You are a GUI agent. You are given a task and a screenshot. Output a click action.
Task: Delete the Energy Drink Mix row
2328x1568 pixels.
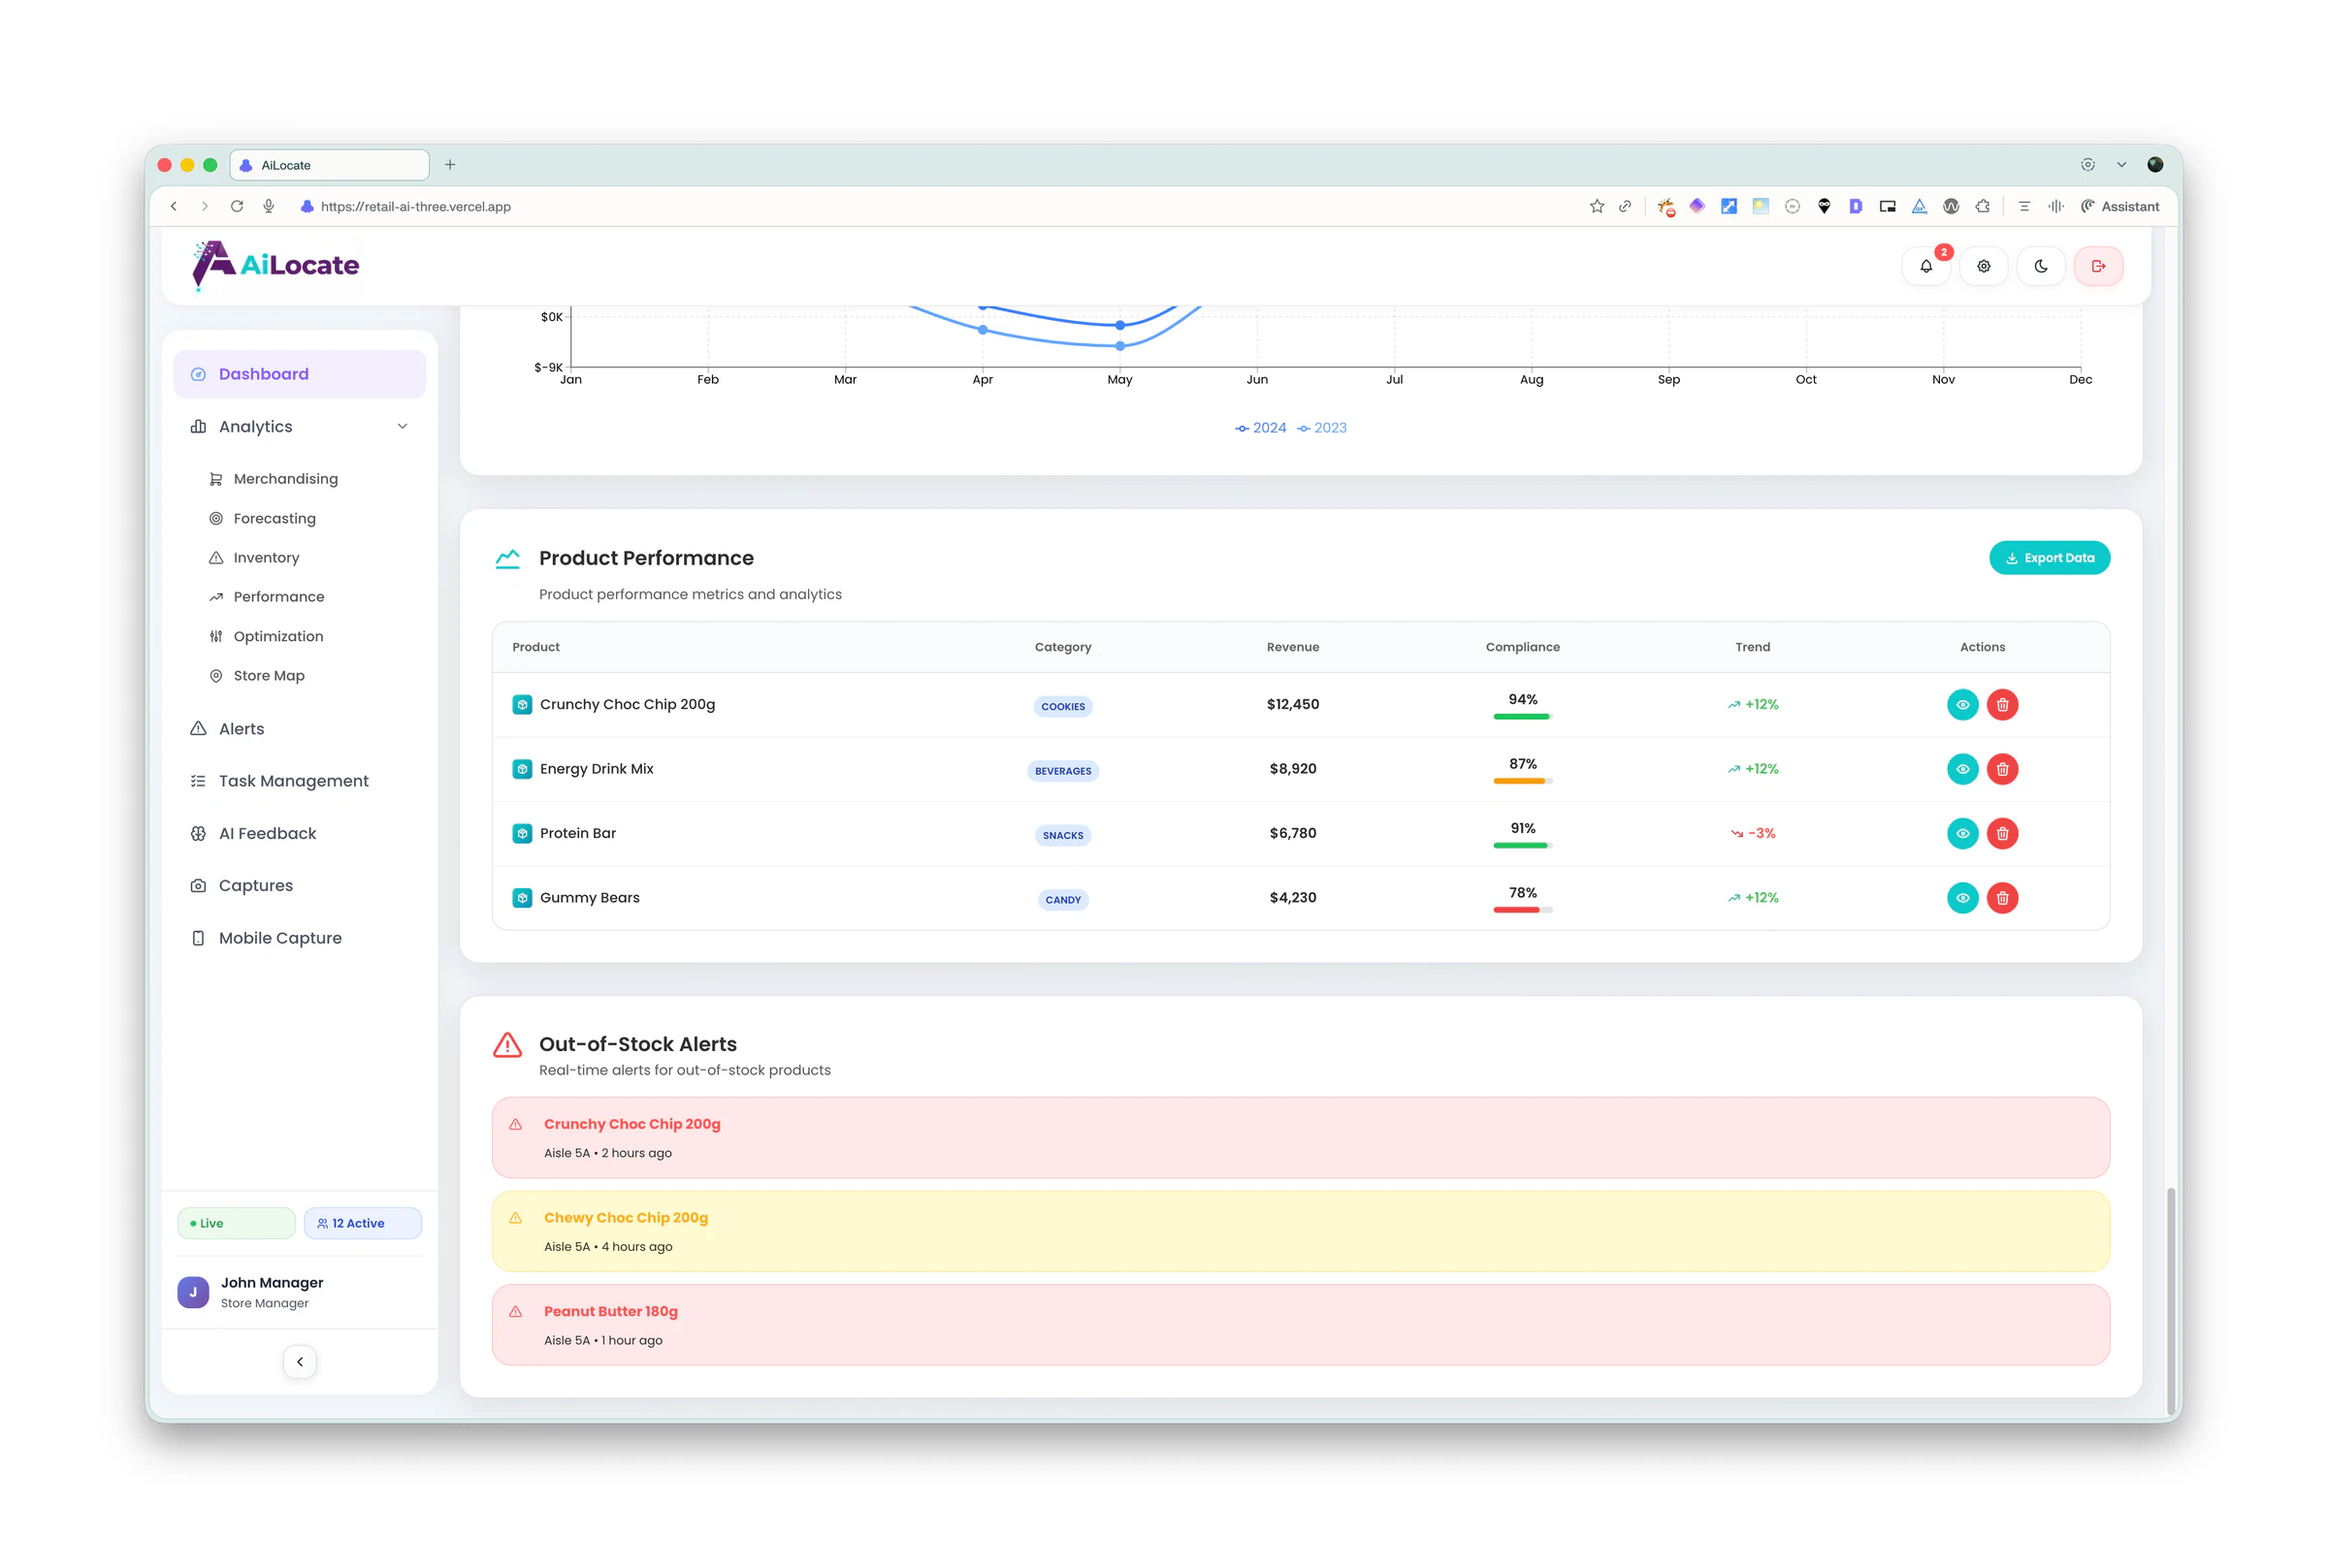point(2002,769)
